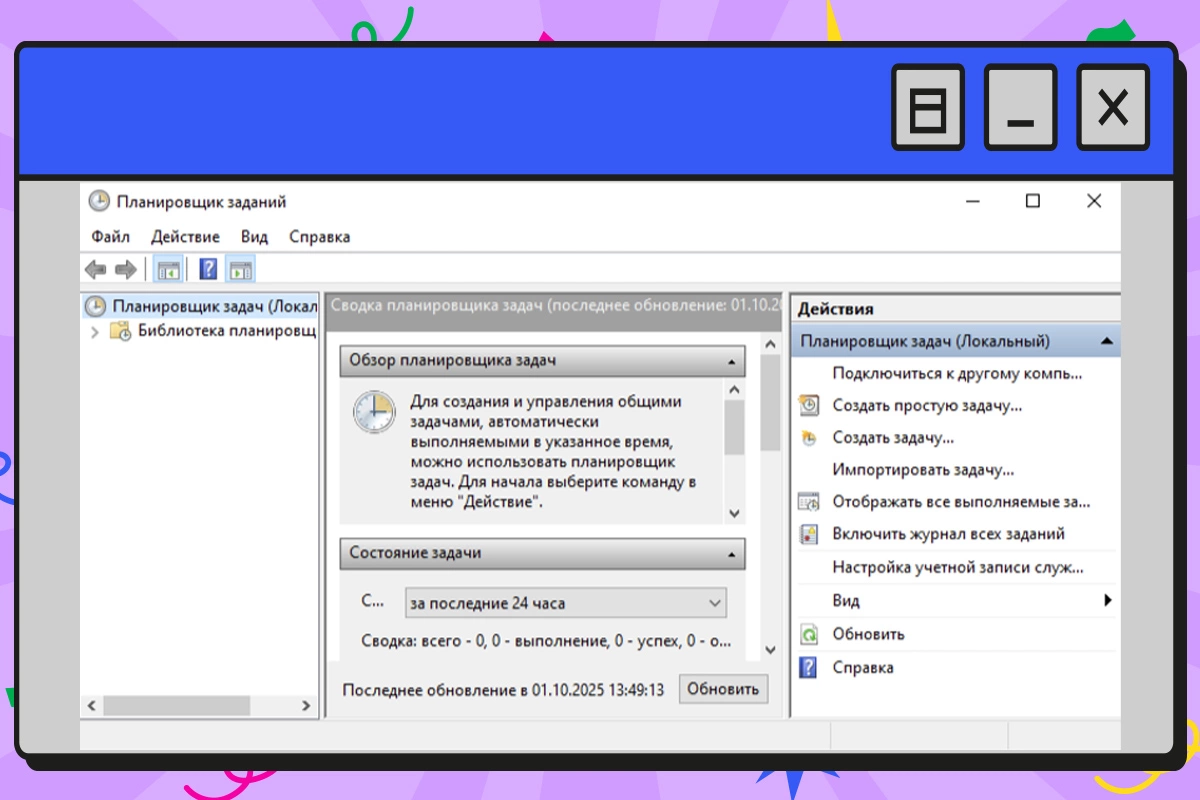Click the forward navigation arrow in the toolbar
Screen dimensions: 1200x800
[x=124, y=268]
